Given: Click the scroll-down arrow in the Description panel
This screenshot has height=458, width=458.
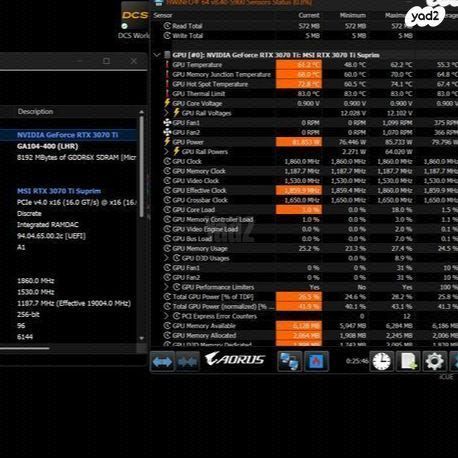Looking at the screenshot, I should [x=141, y=338].
